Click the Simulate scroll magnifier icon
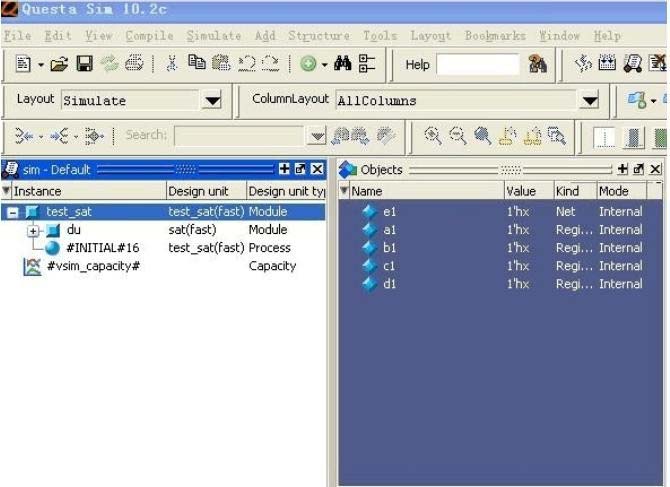670x487 pixels. 632,64
